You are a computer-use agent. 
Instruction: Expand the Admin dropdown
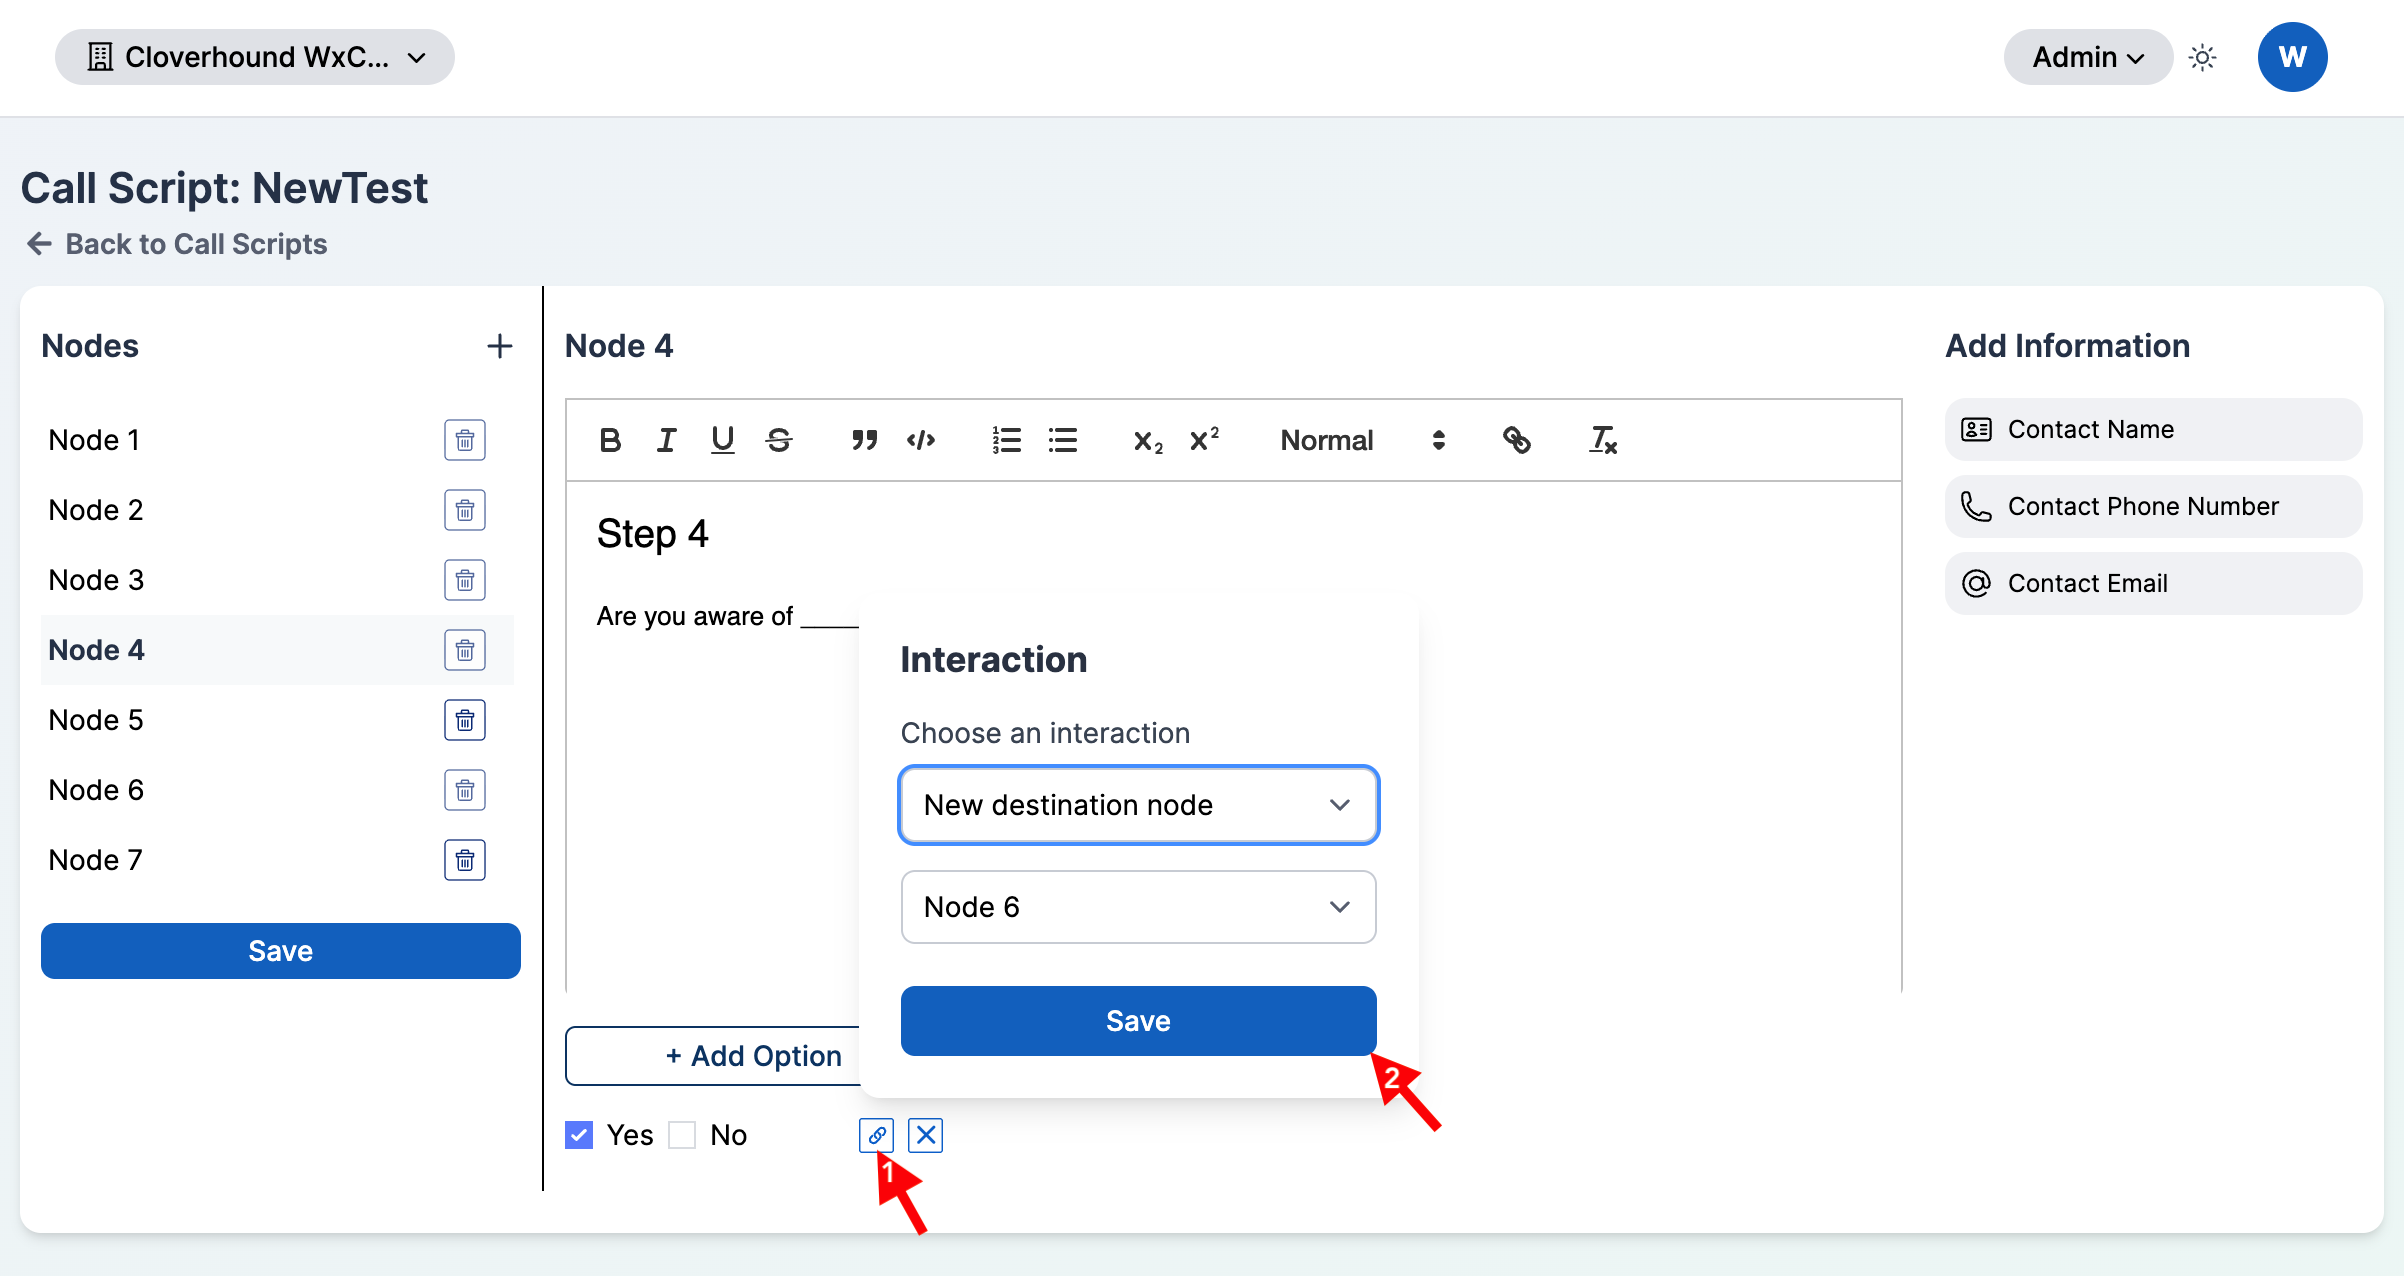[x=2088, y=57]
